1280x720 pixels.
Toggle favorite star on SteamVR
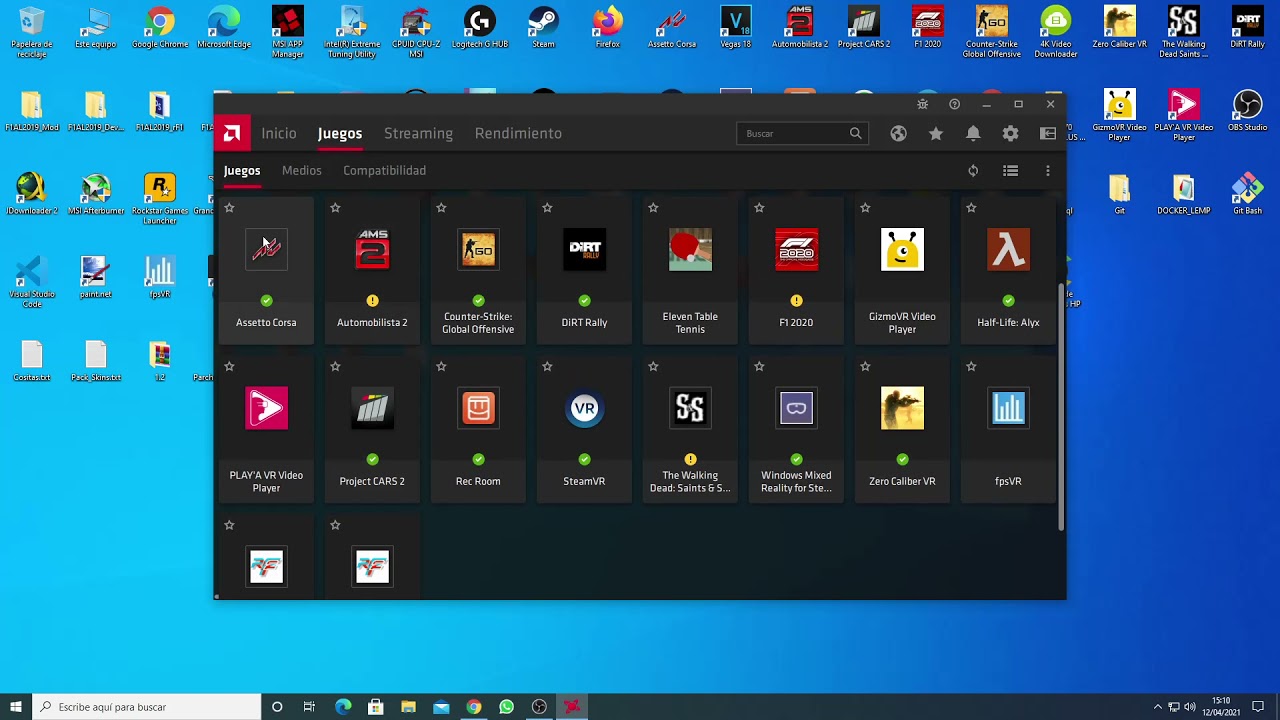coord(547,367)
